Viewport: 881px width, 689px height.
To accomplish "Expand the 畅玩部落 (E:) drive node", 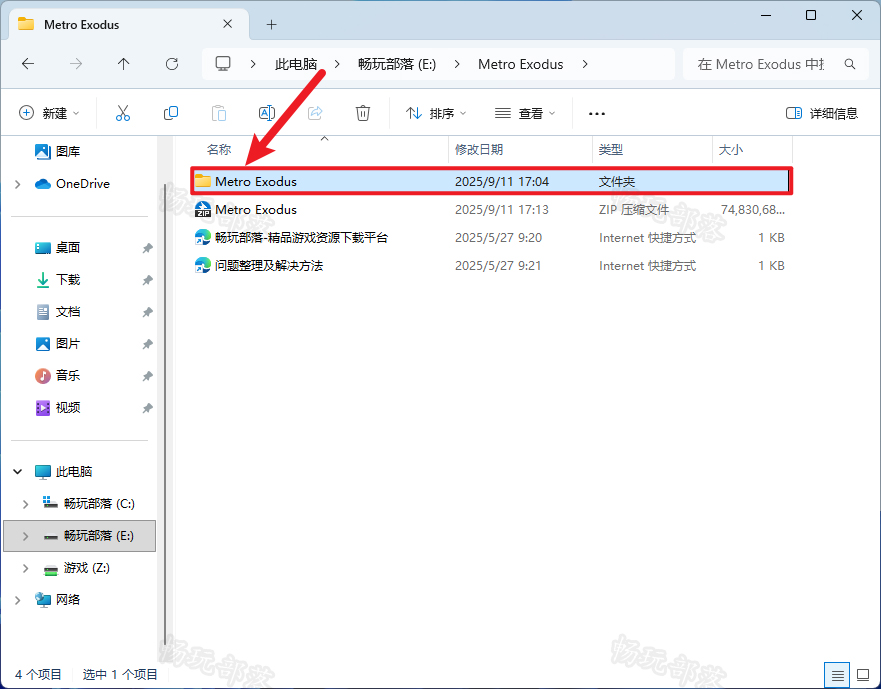I will (x=25, y=536).
